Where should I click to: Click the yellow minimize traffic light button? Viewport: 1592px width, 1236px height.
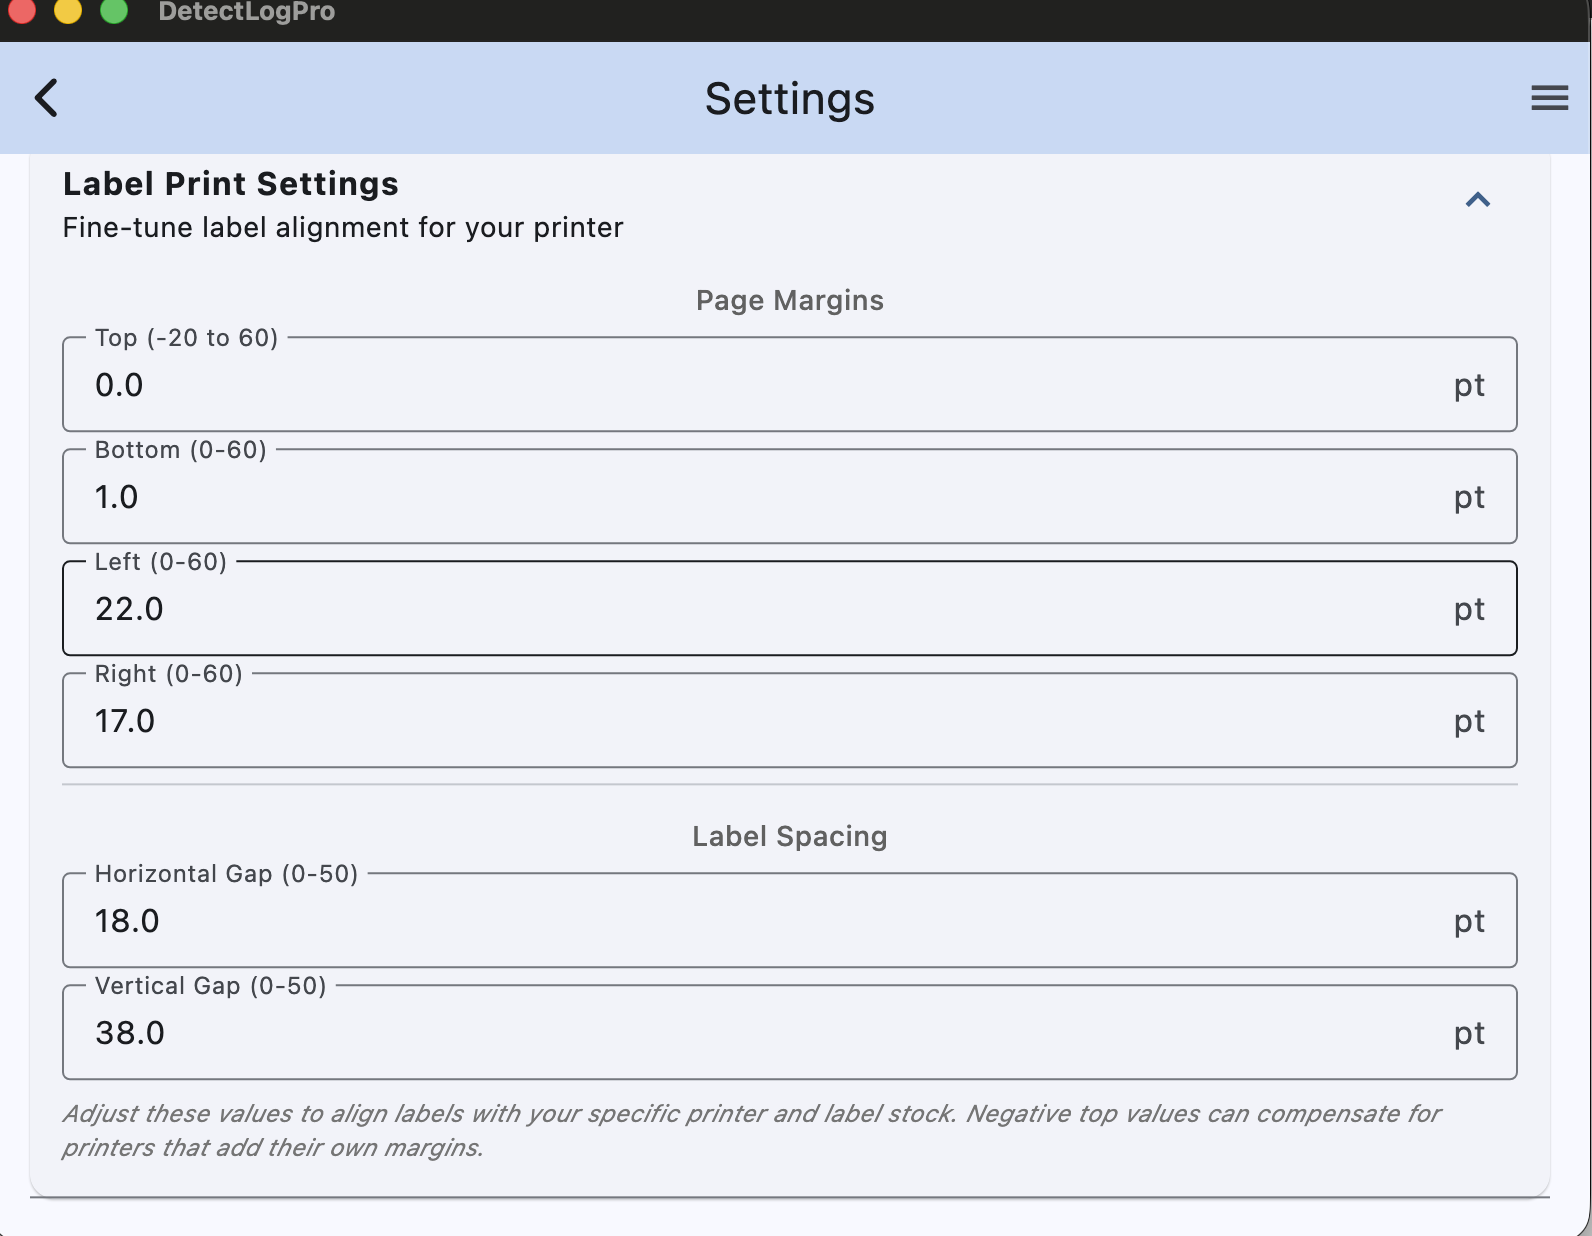point(67,12)
